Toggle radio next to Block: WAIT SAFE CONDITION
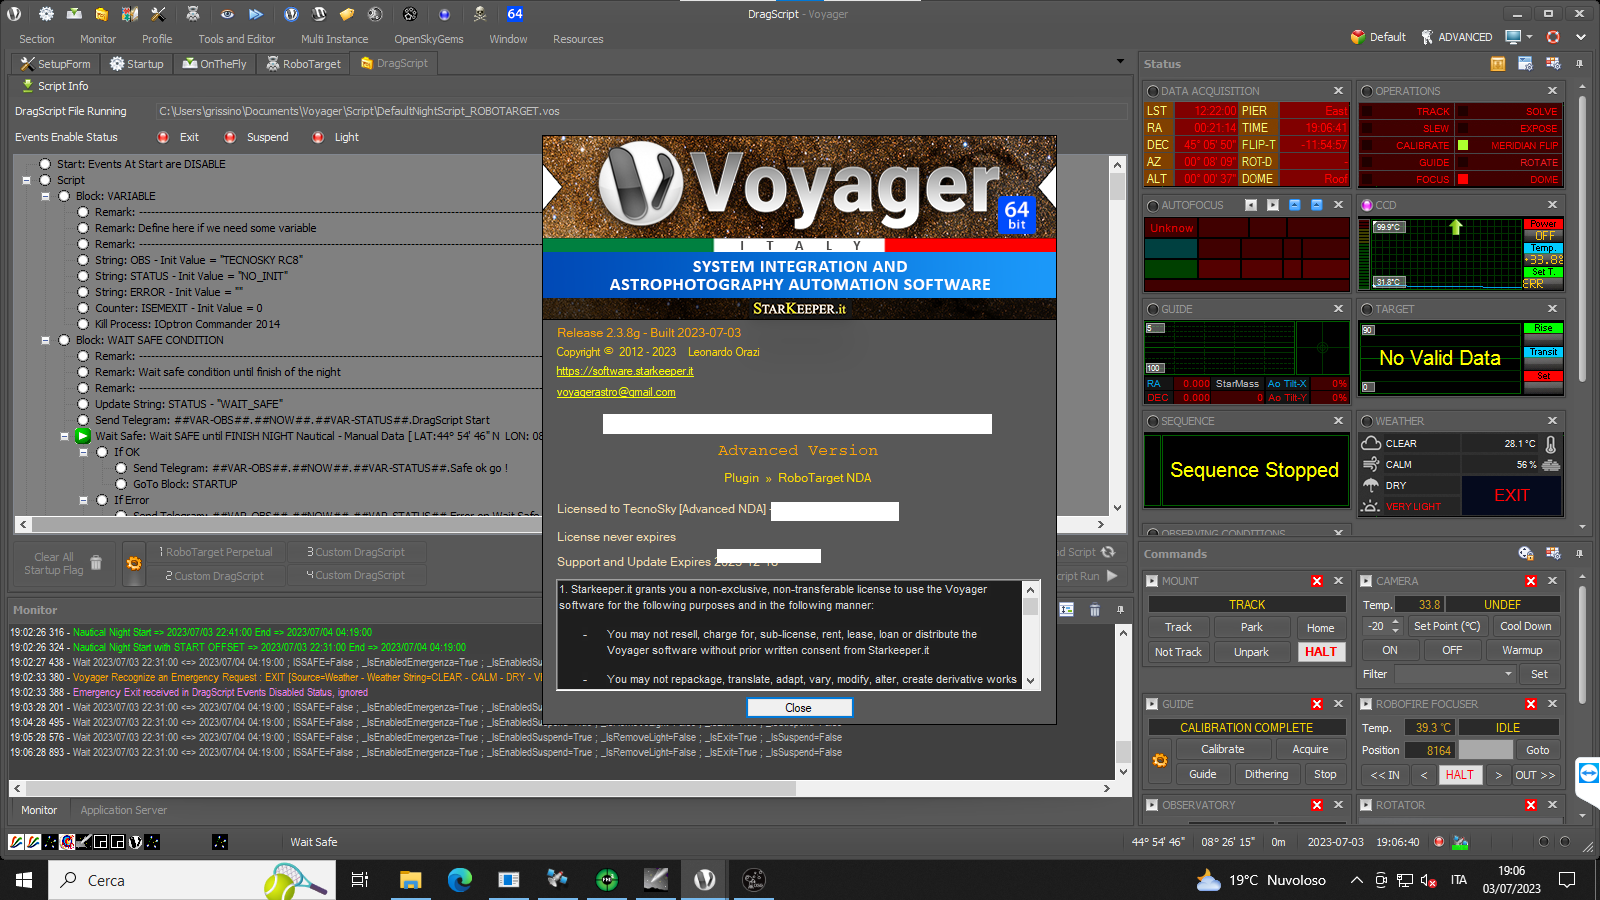Image resolution: width=1600 pixels, height=900 pixels. click(64, 340)
